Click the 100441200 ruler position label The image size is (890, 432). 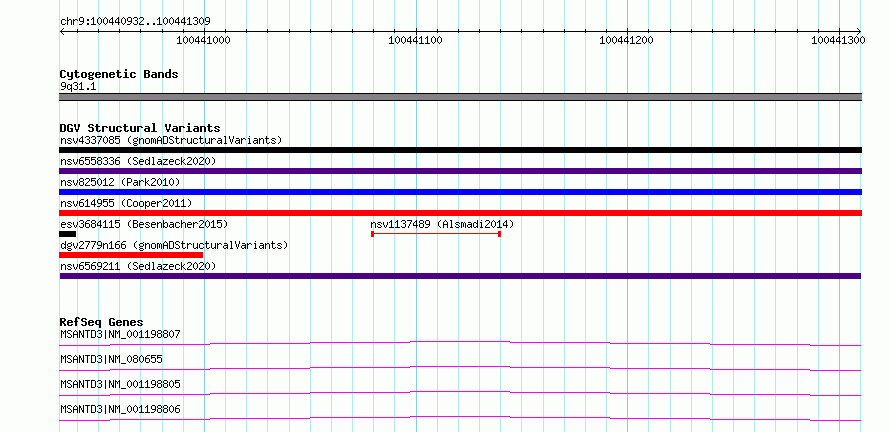click(x=627, y=40)
